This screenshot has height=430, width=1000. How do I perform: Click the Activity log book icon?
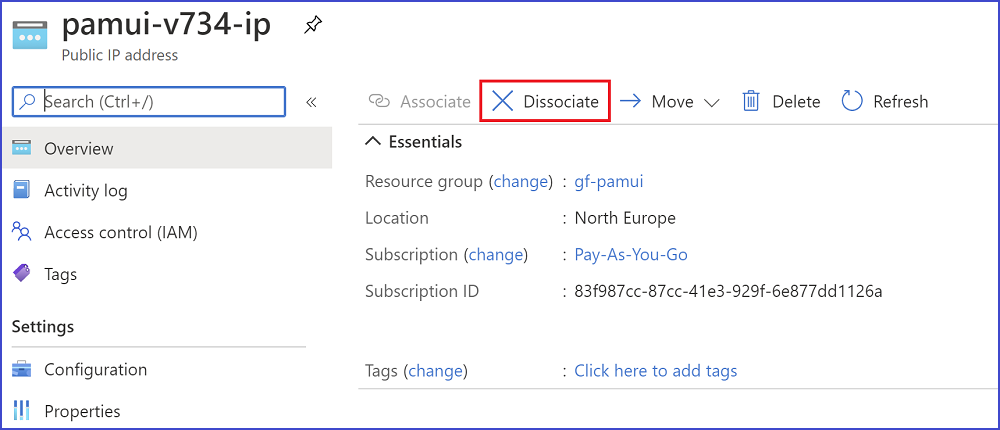click(x=21, y=190)
